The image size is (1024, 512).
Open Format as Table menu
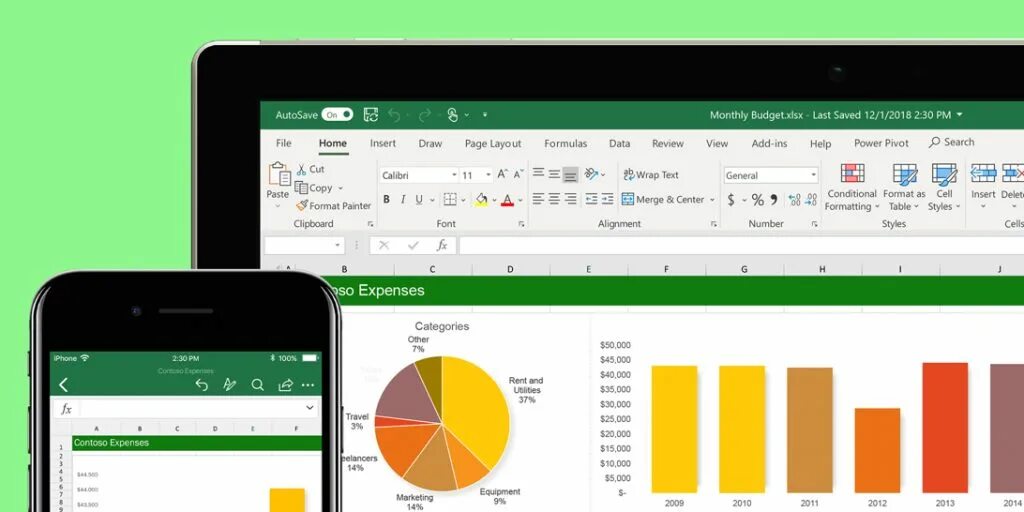904,187
